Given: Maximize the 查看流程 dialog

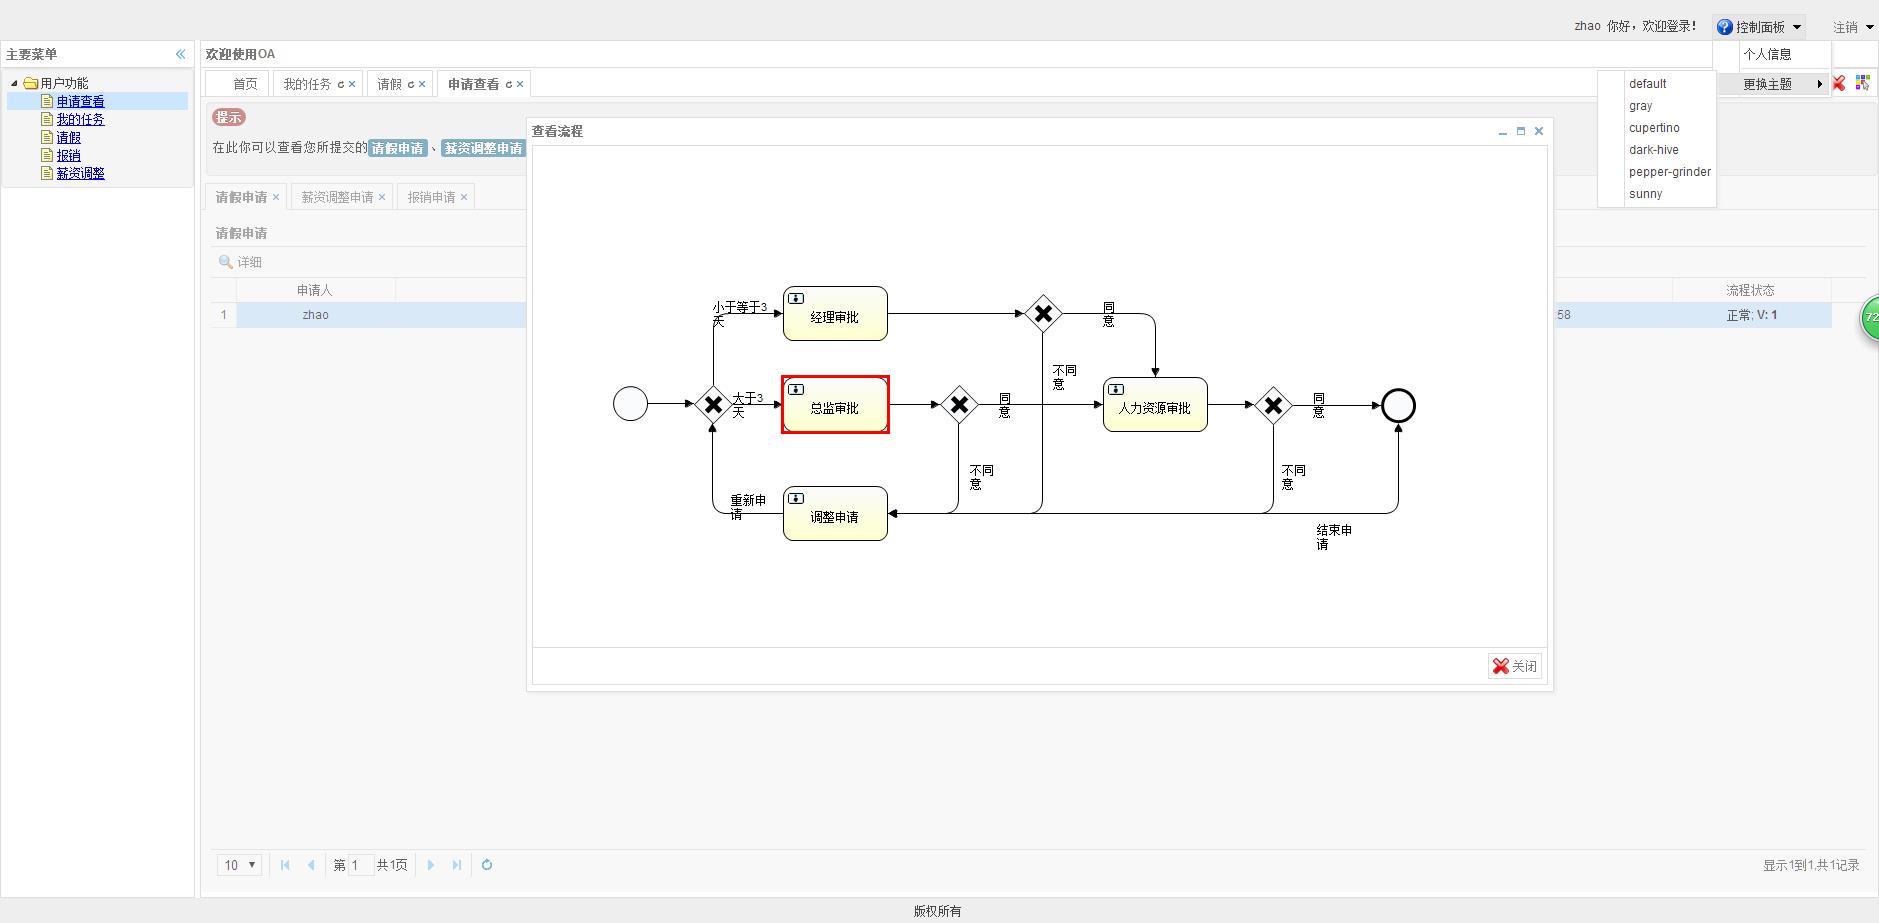Looking at the screenshot, I should [x=1521, y=131].
